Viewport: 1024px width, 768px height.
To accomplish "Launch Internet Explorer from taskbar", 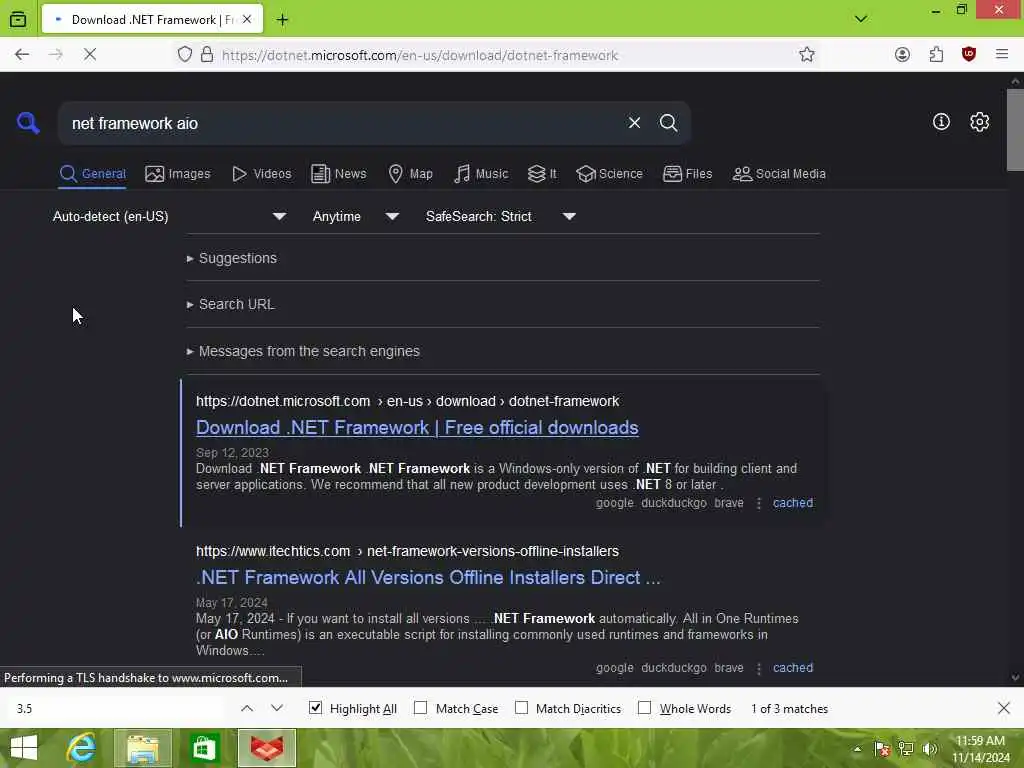I will tap(82, 748).
